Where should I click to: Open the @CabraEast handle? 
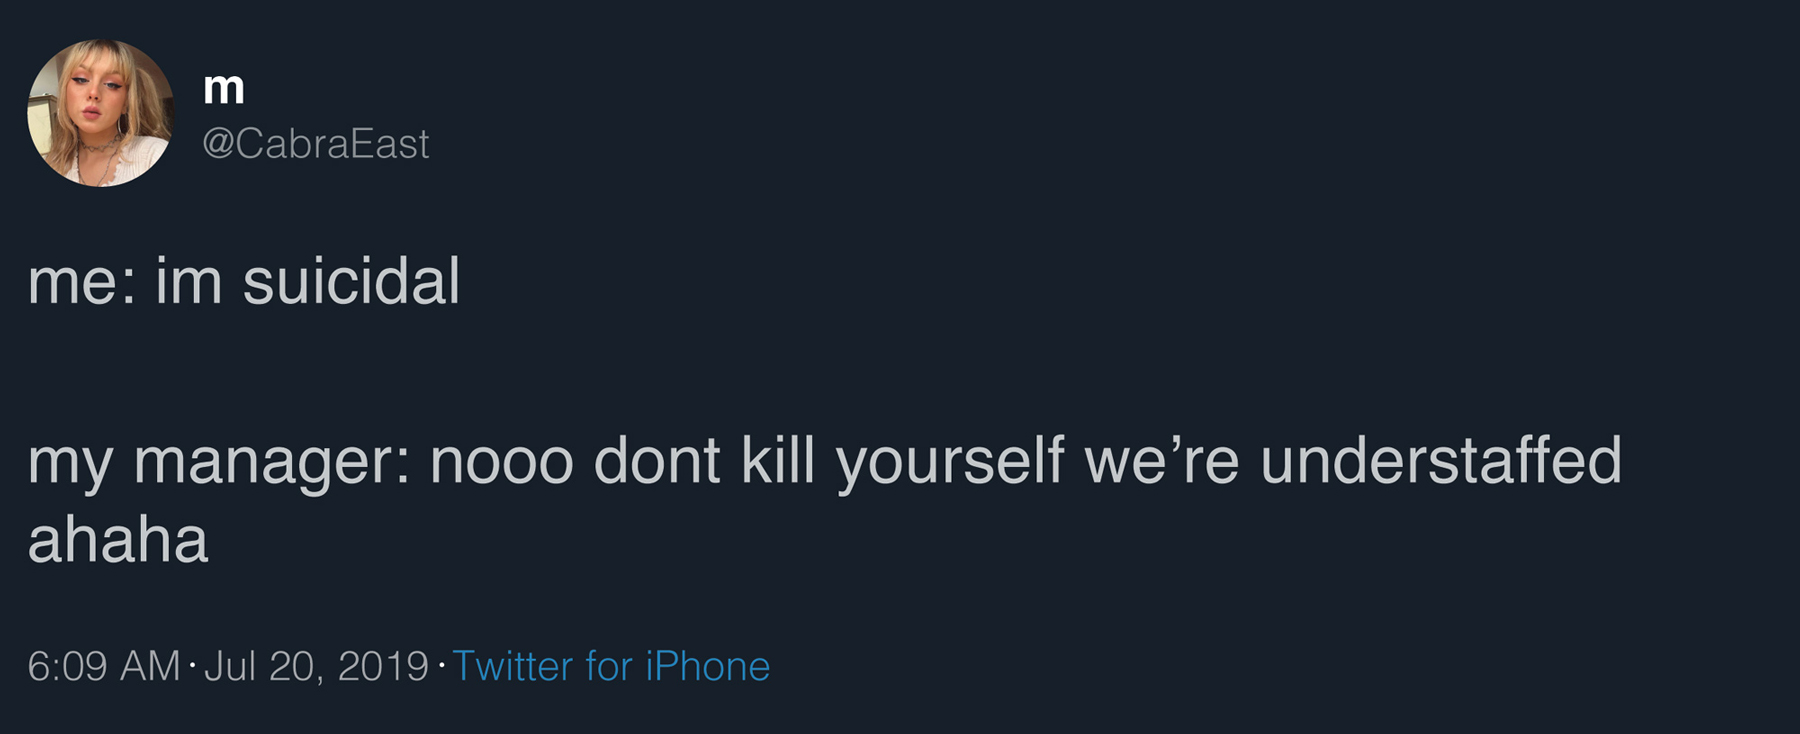coord(315,144)
